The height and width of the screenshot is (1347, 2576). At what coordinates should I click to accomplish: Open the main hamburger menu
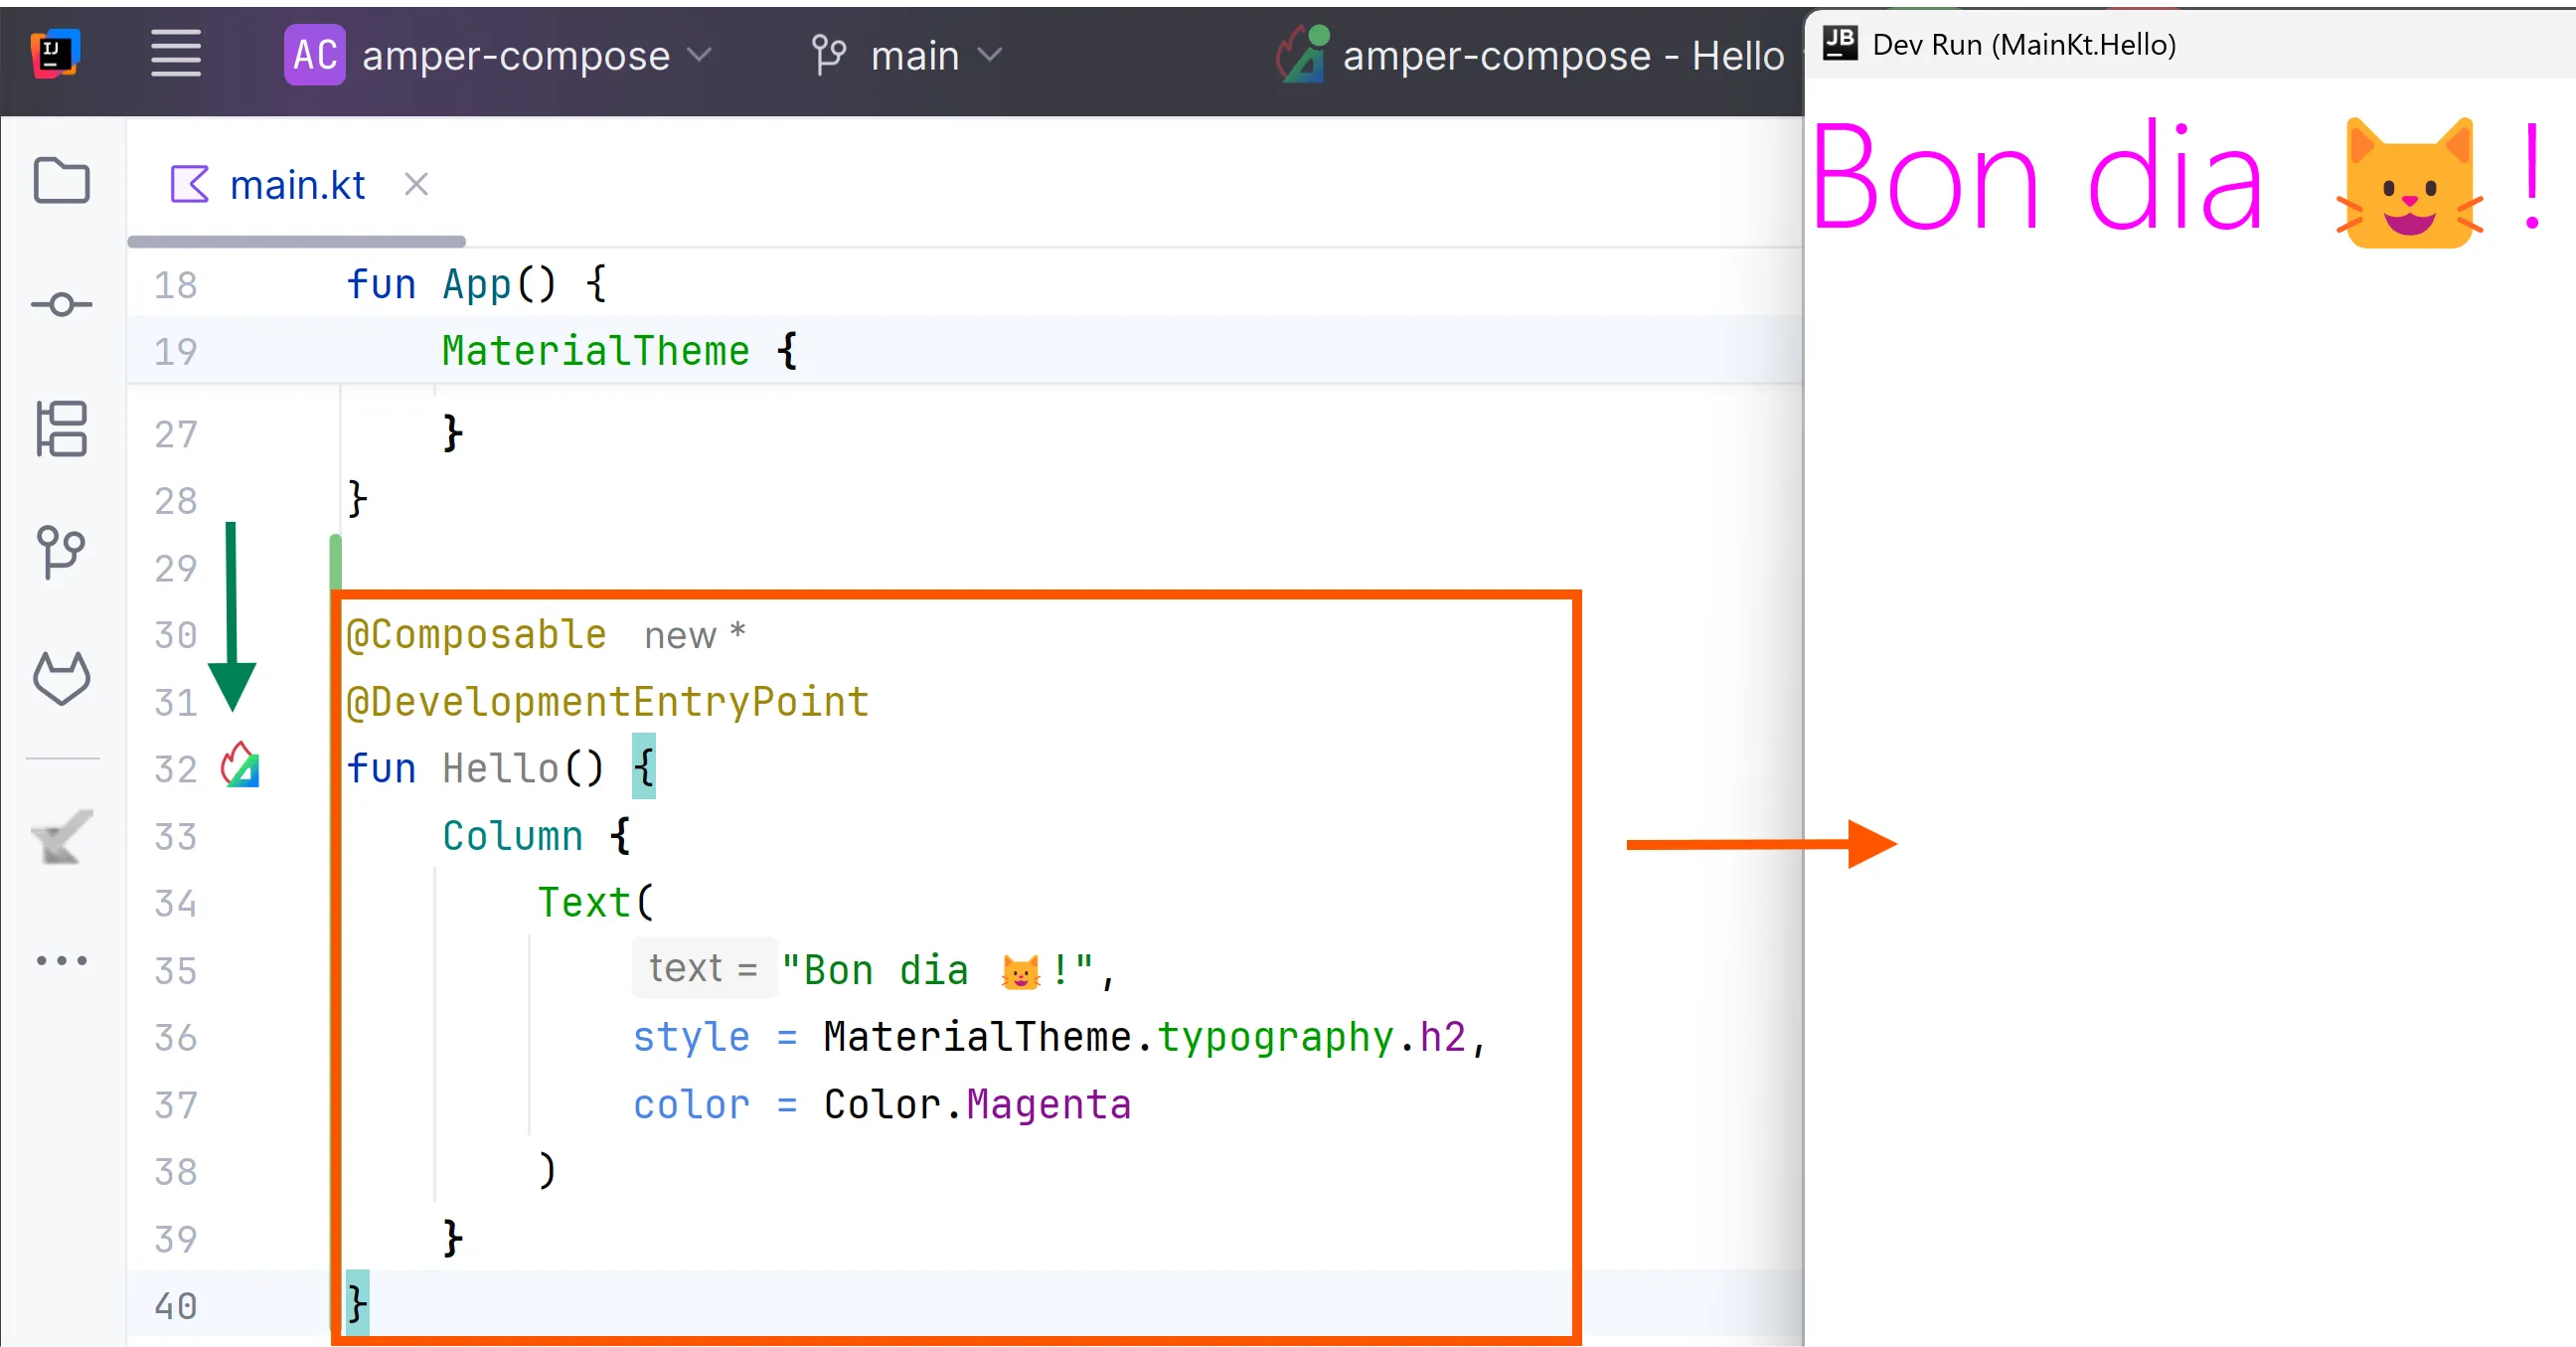click(176, 54)
